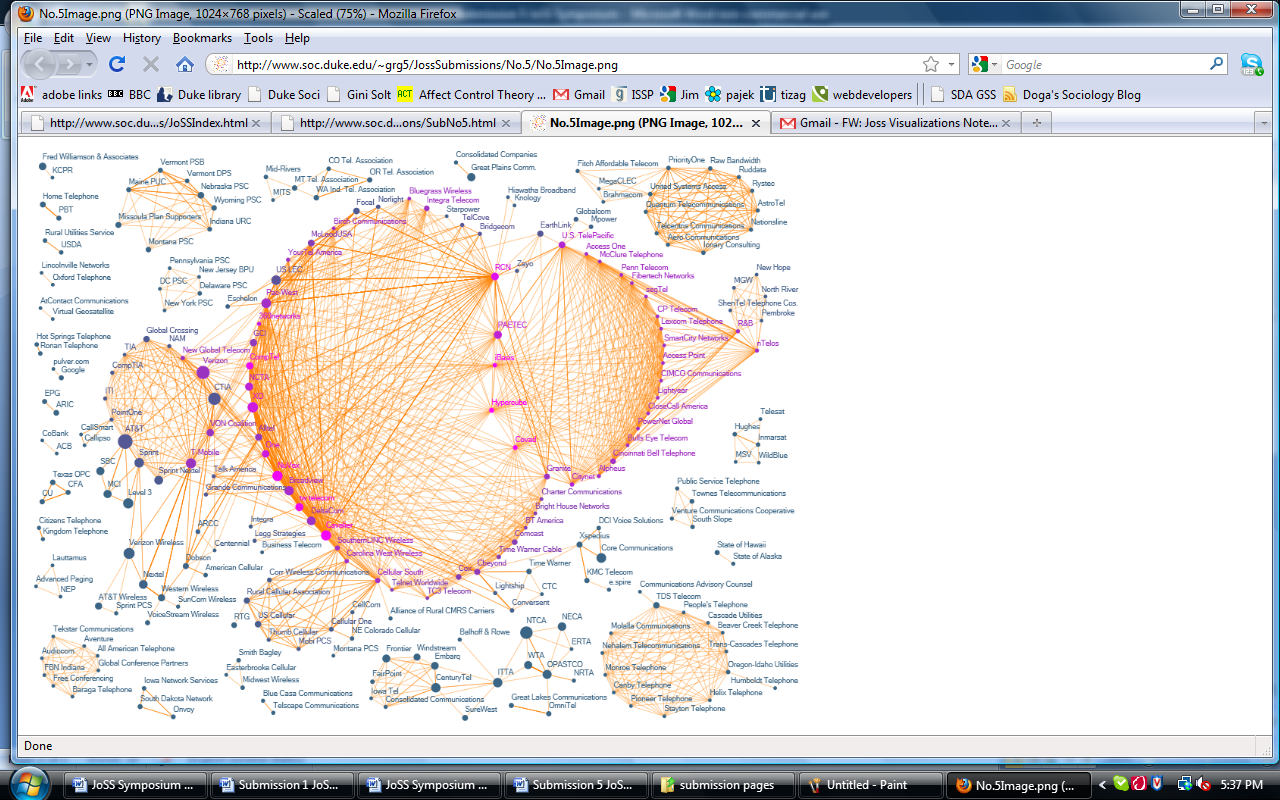Click the Skype toolbar icon
This screenshot has width=1280, height=800.
click(1251, 64)
